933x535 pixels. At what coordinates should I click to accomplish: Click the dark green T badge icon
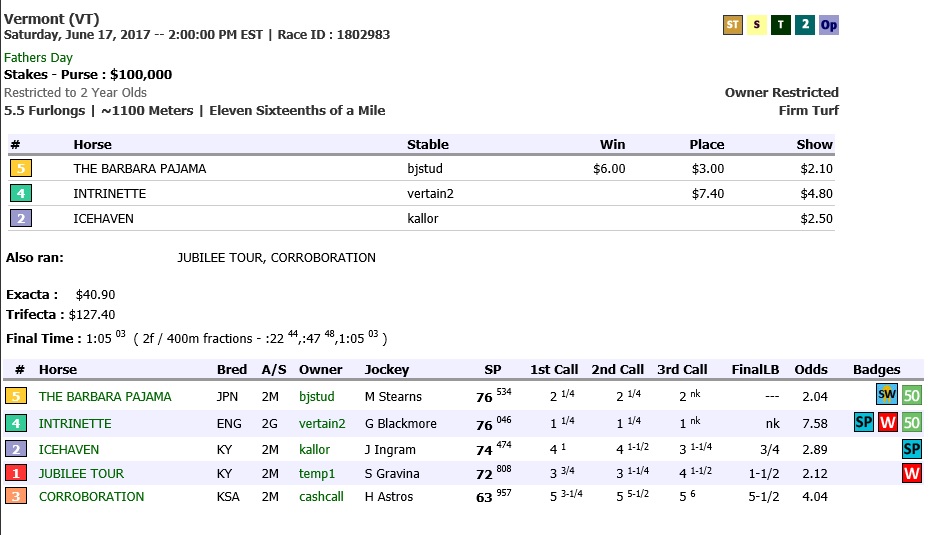pos(781,25)
